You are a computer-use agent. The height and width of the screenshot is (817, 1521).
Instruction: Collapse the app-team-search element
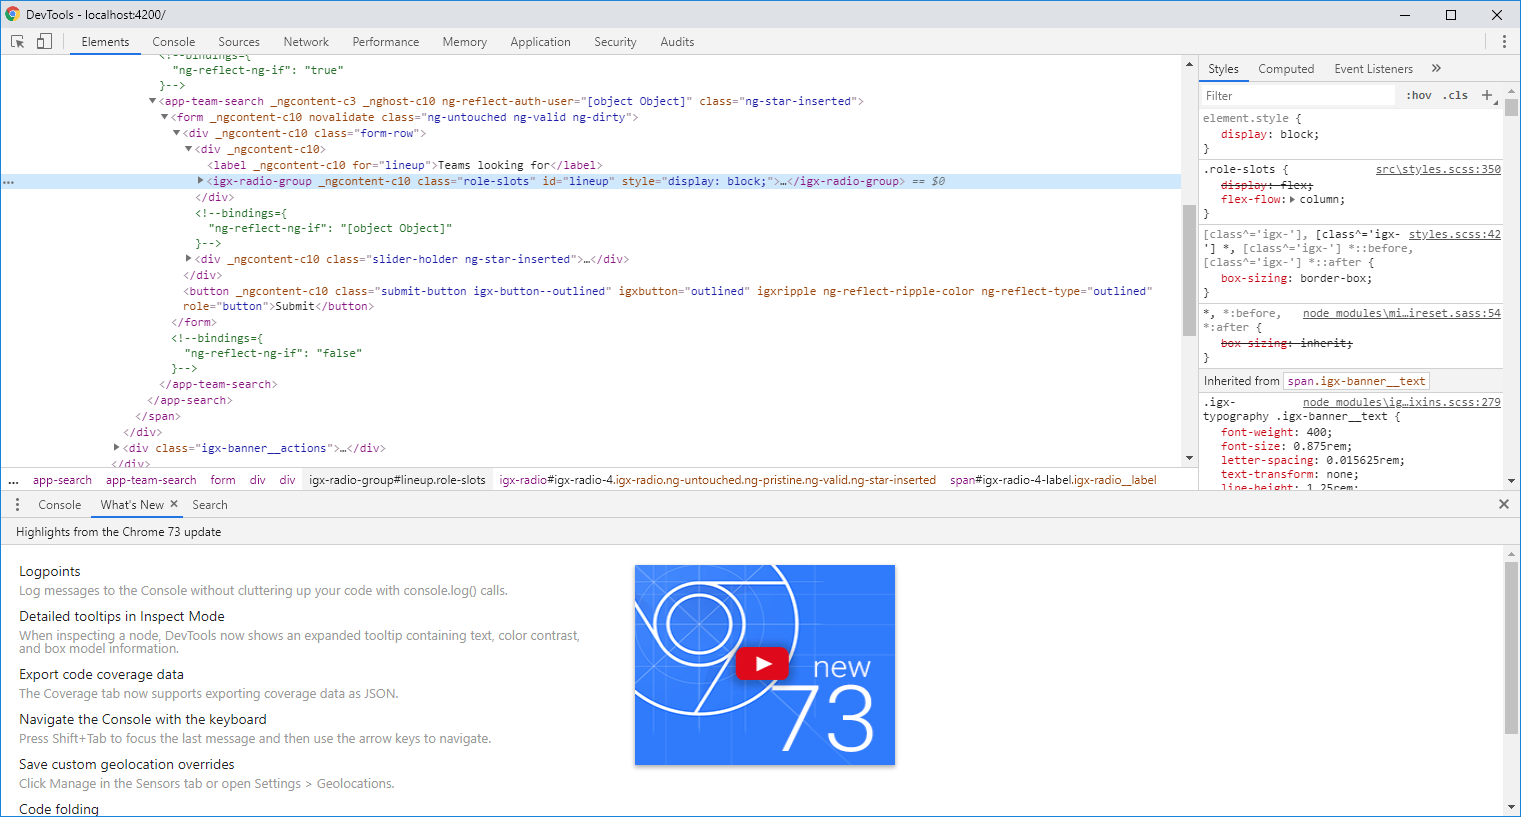pos(150,100)
